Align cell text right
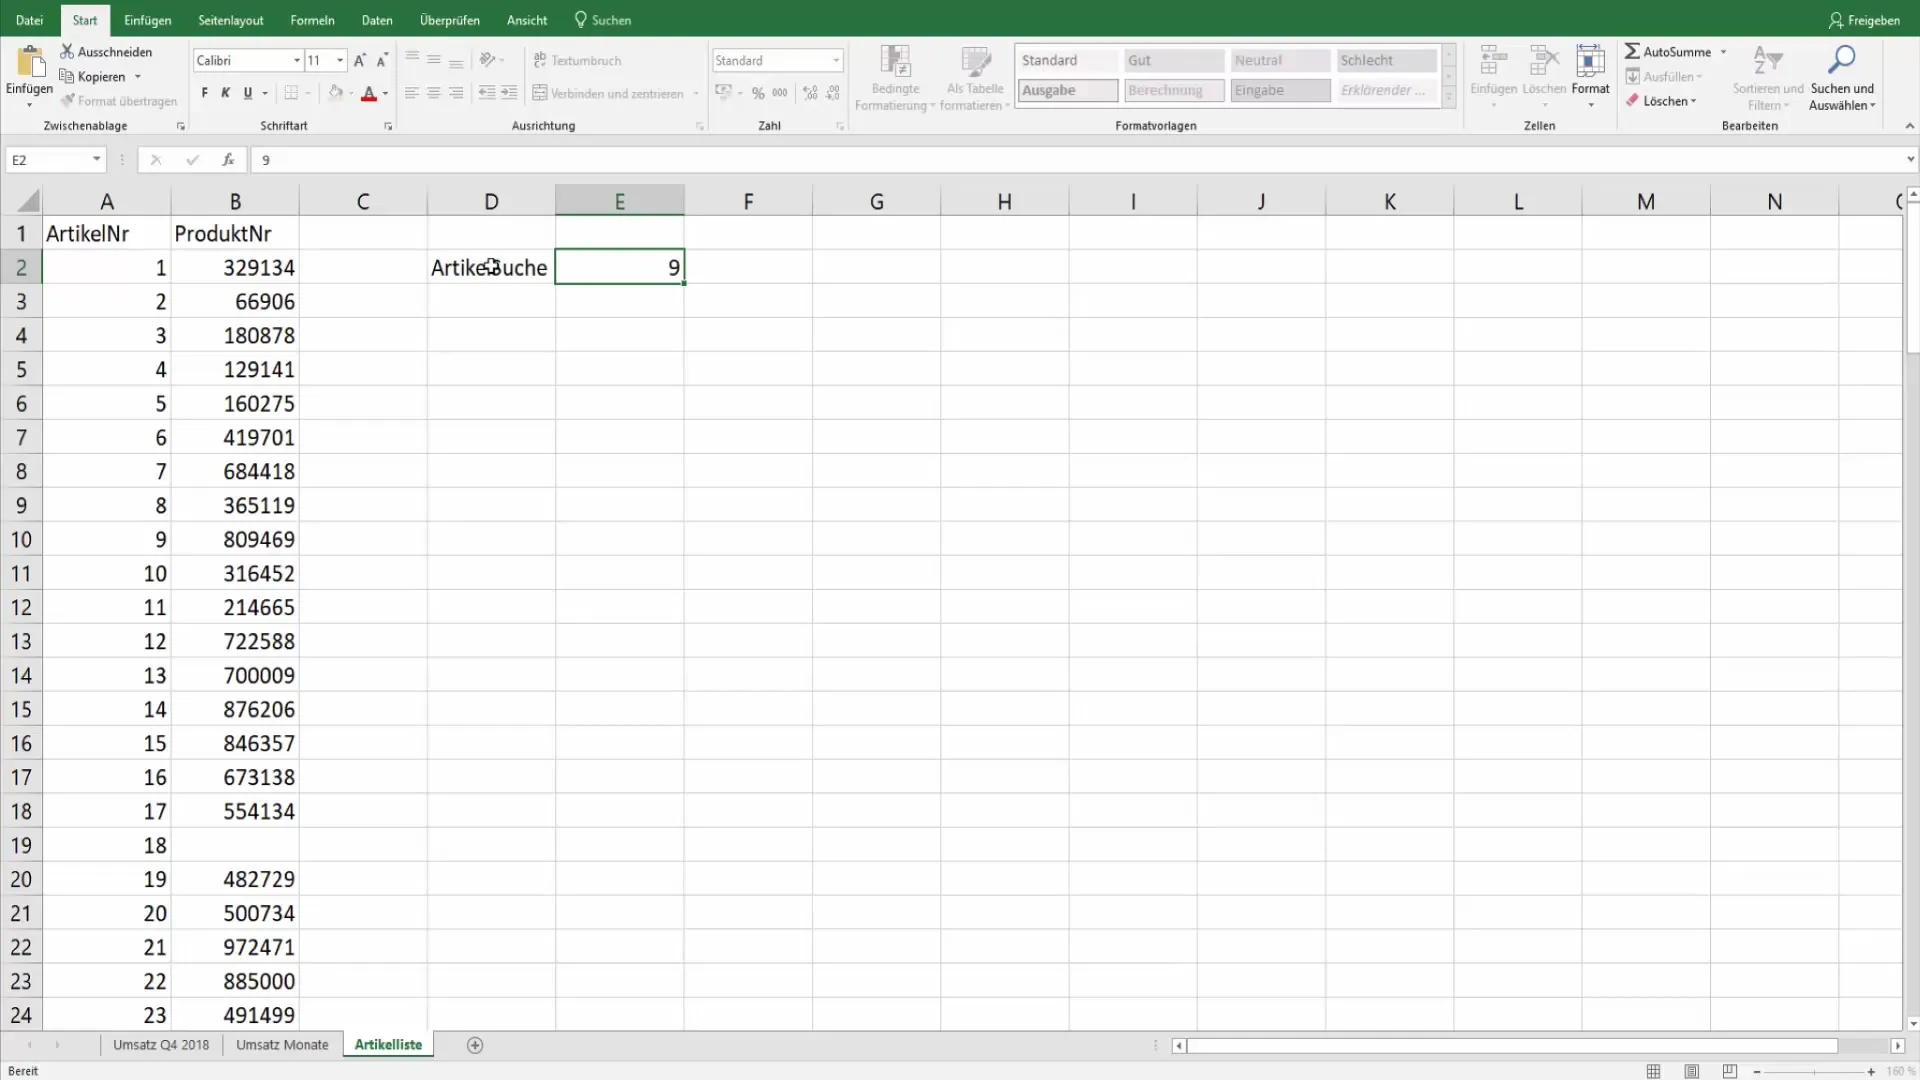The width and height of the screenshot is (1920, 1080). click(x=456, y=93)
